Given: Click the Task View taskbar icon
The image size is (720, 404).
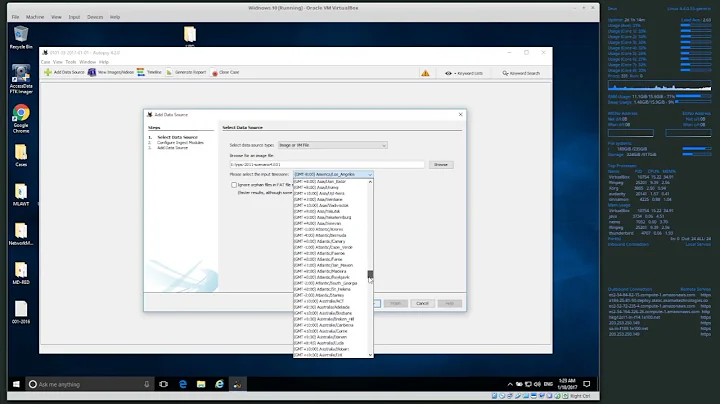Looking at the screenshot, I should click(163, 384).
